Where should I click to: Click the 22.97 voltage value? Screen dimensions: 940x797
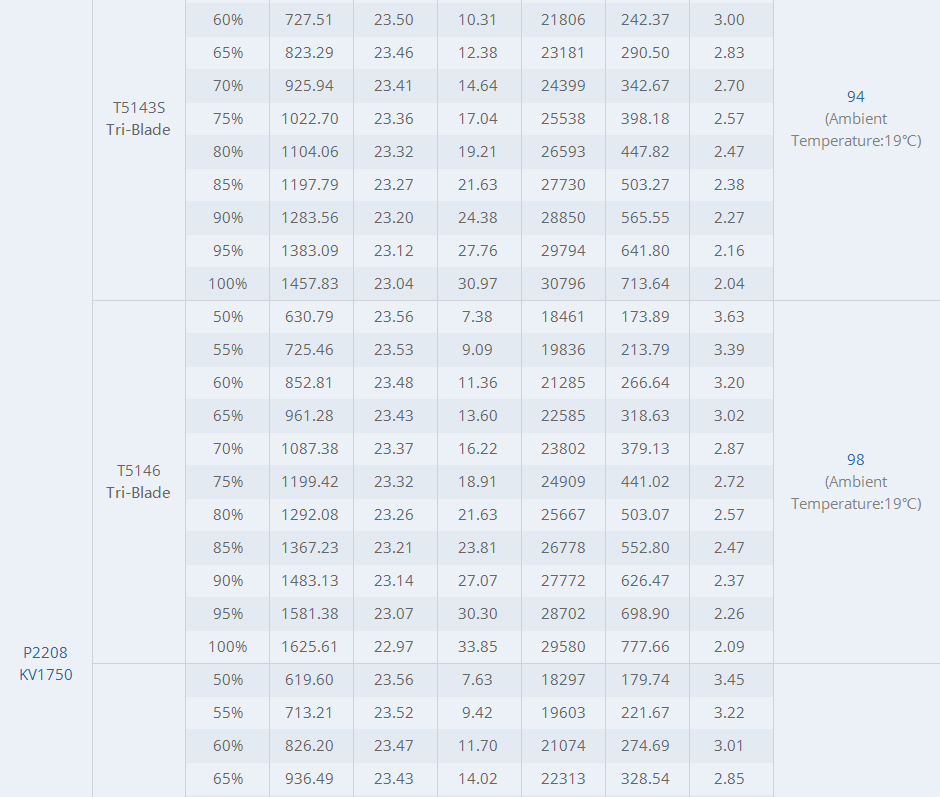tap(394, 647)
